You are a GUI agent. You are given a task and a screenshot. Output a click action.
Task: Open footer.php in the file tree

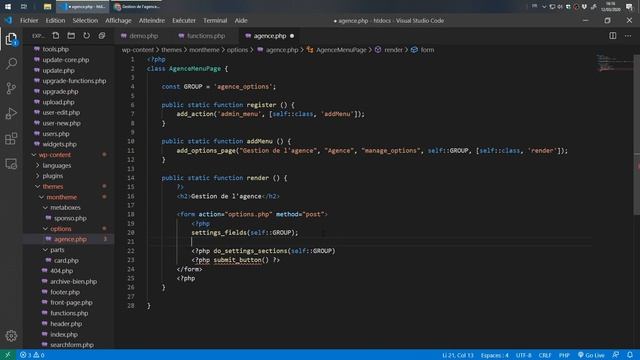pyautogui.click(x=65, y=292)
